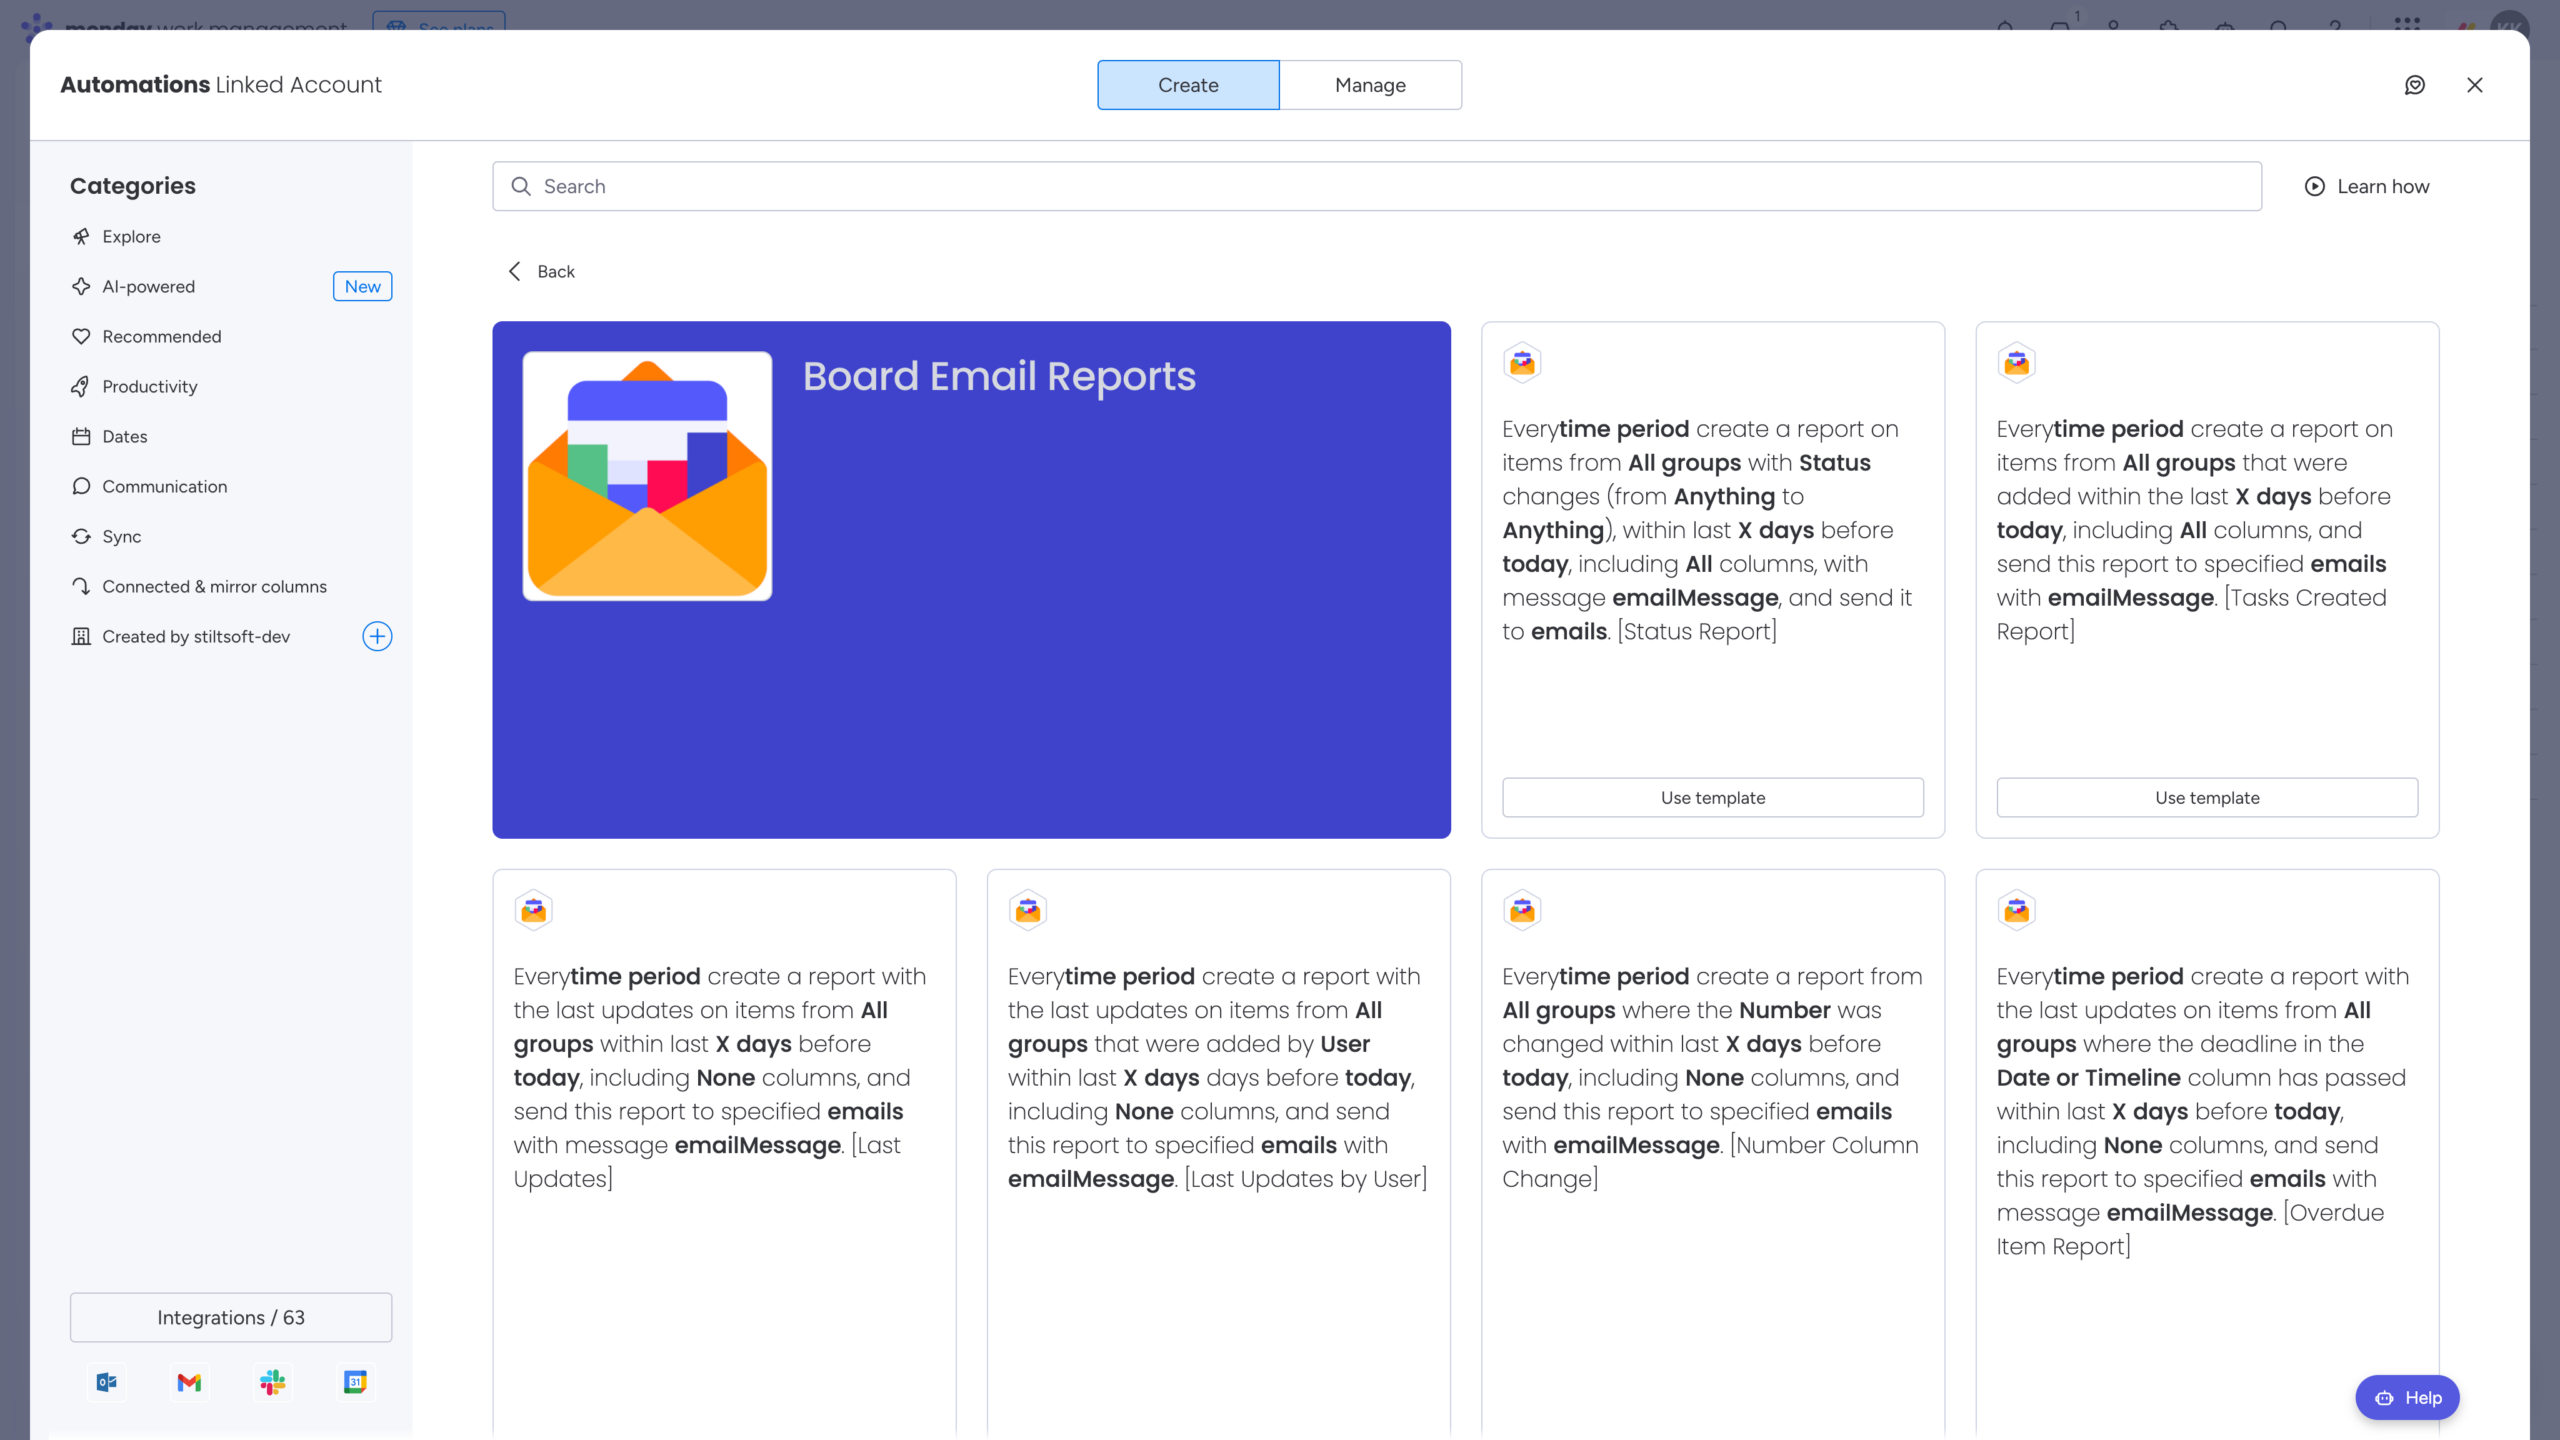Screen dimensions: 2560x1440
Task: Click the Learn how play icon
Action: tap(2315, 186)
